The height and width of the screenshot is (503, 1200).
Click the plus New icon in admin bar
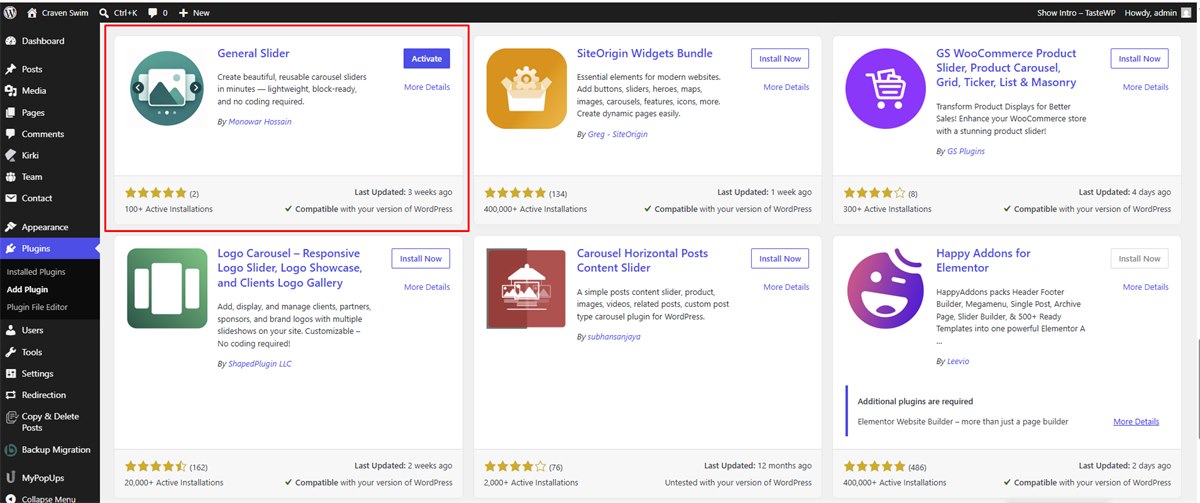184,12
